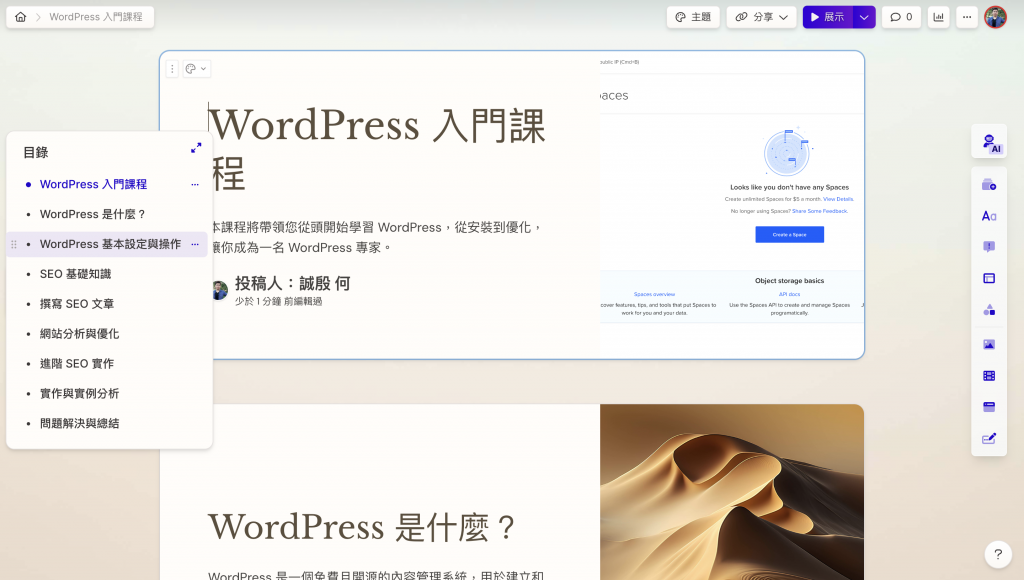Click the 少於 1 分鐘 前編輯過 timestamp
The height and width of the screenshot is (580, 1024).
pos(279,302)
